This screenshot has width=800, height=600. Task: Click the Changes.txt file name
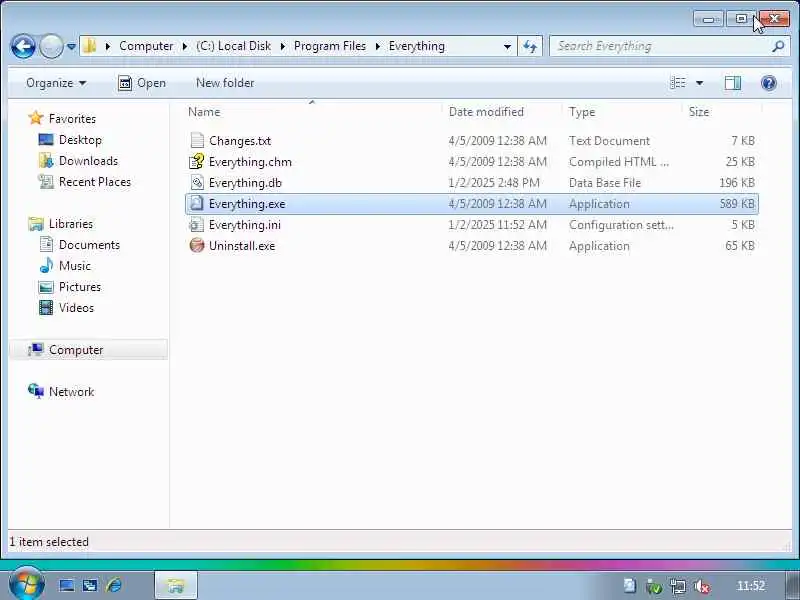[240, 141]
